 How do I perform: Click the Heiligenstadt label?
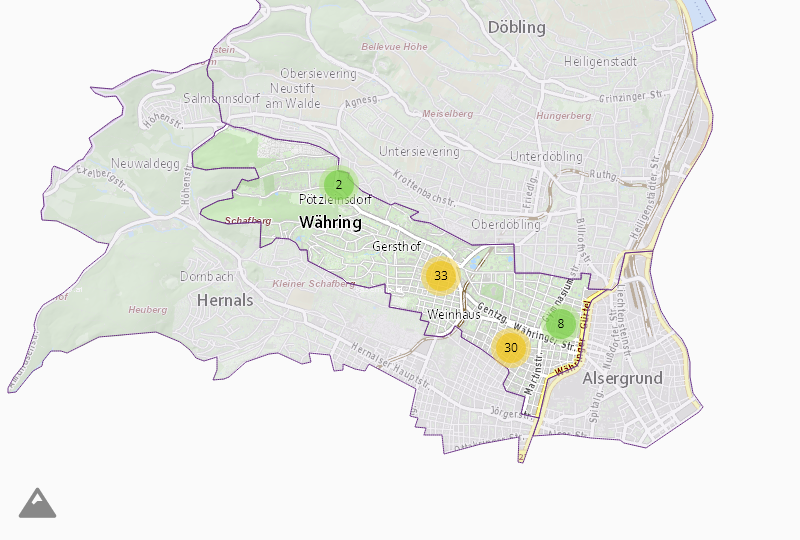point(601,62)
